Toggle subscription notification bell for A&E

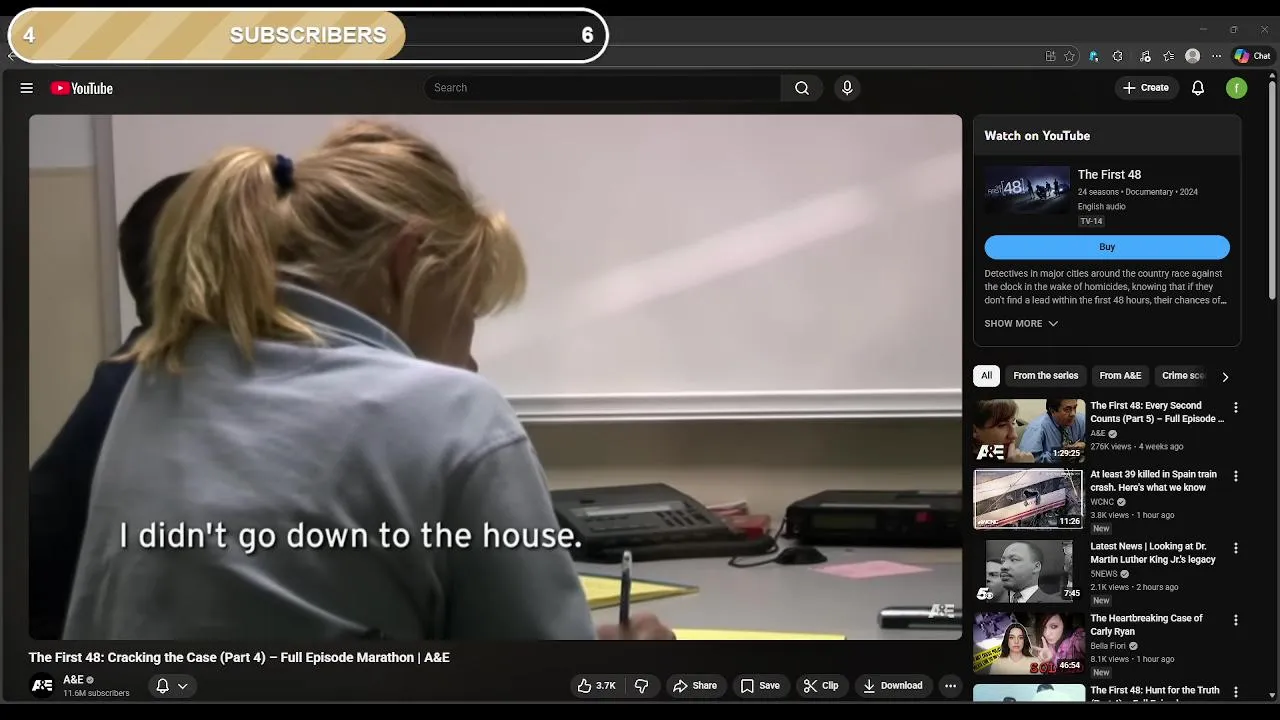162,686
